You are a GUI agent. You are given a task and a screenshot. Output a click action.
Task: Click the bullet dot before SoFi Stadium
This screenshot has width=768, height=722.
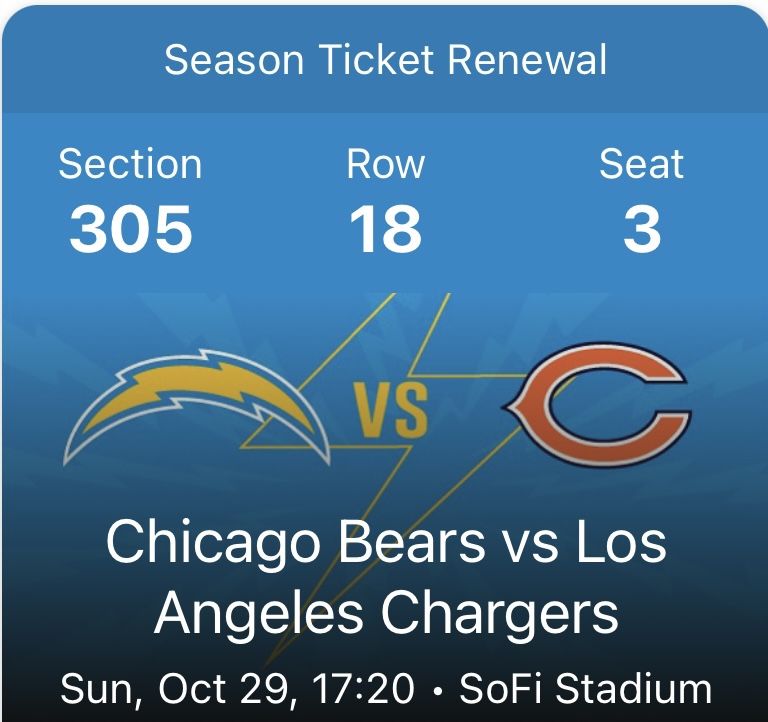[x=438, y=690]
